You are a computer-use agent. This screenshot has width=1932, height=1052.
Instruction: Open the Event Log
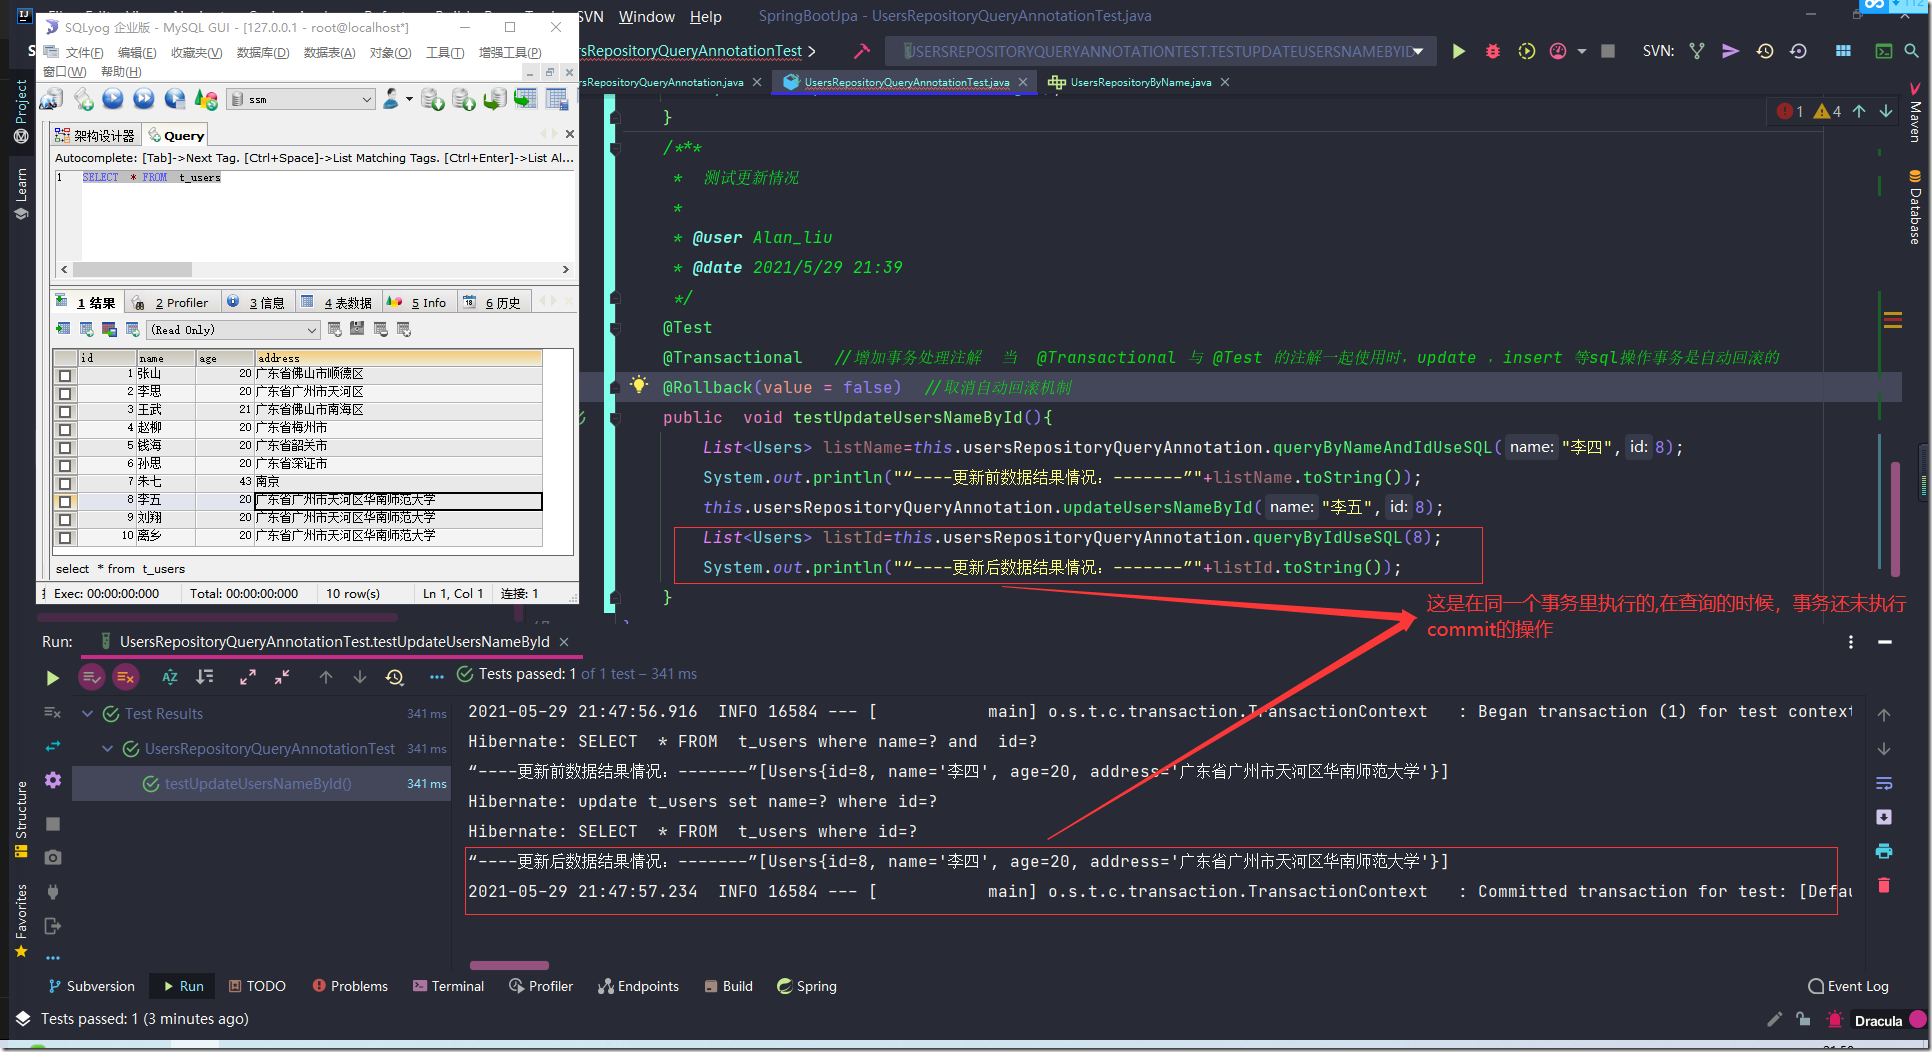coord(1848,986)
